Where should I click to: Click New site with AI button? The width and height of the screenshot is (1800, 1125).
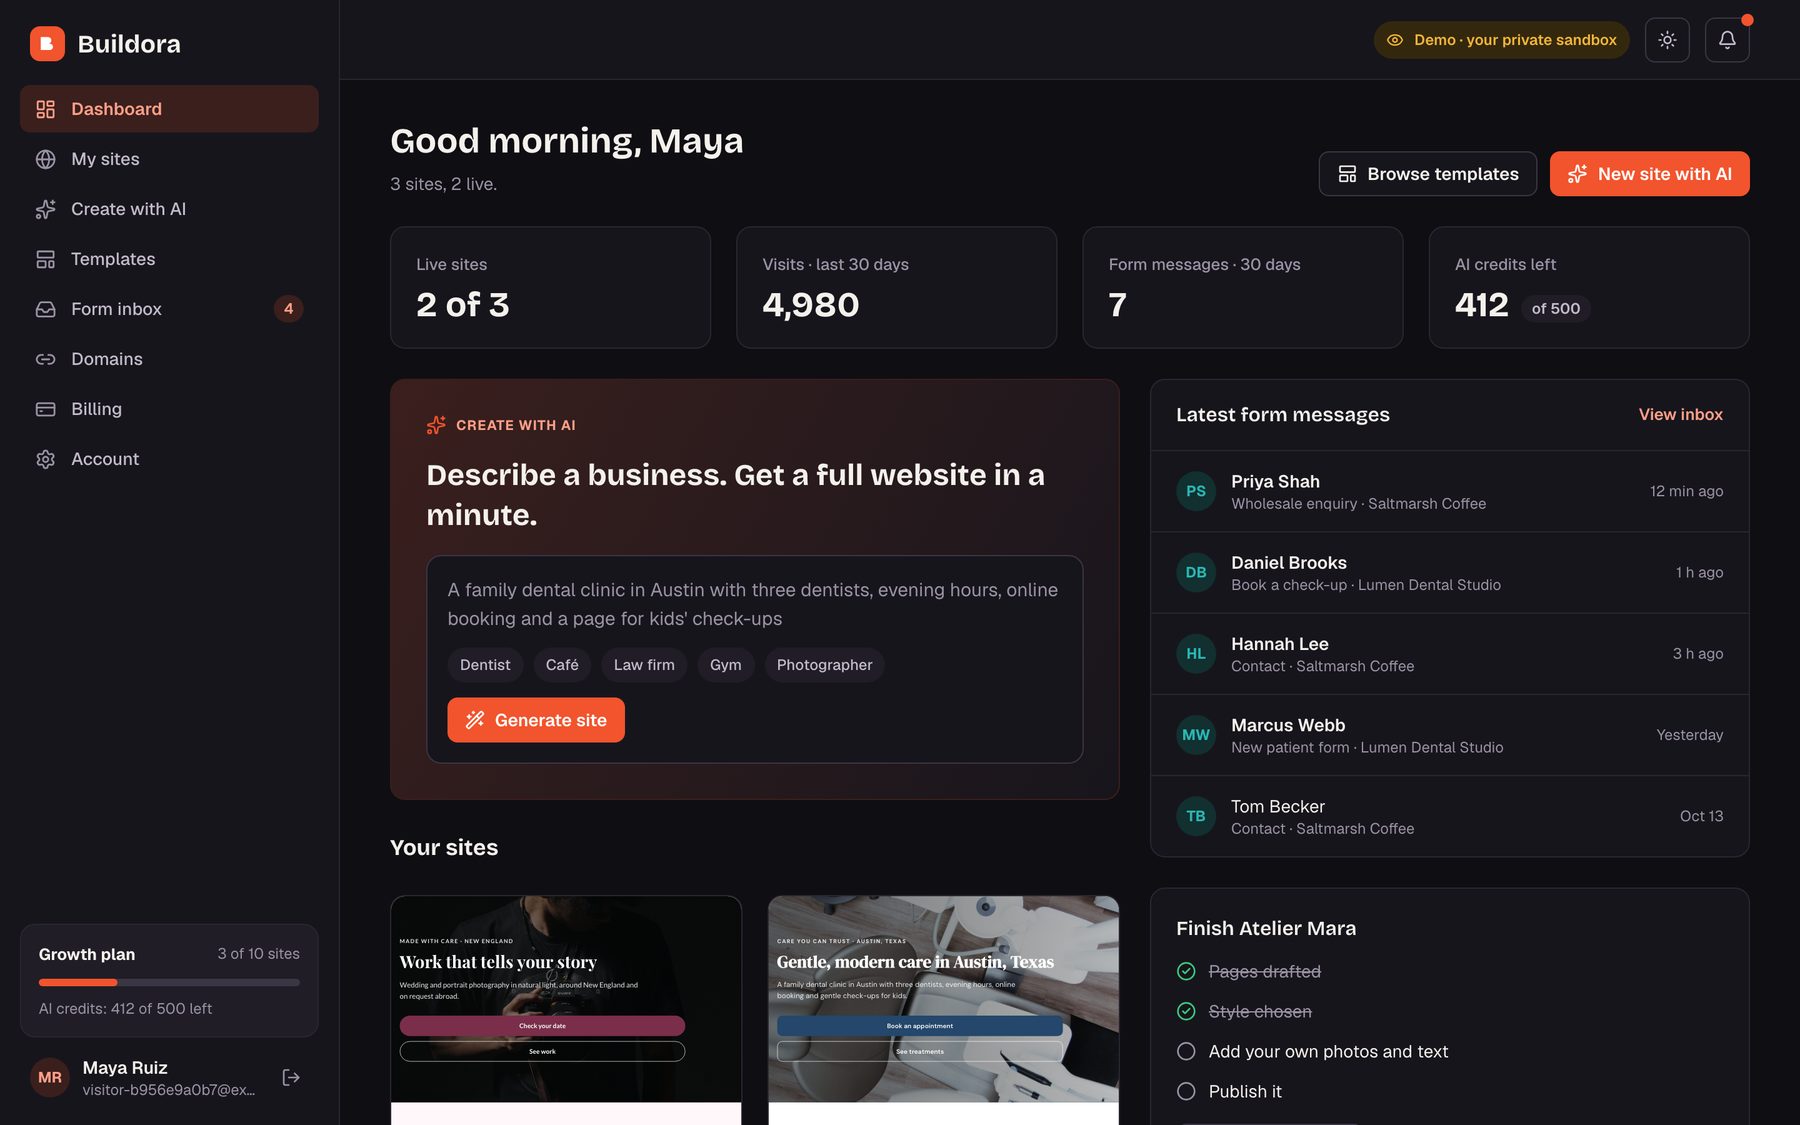[x=1649, y=174]
